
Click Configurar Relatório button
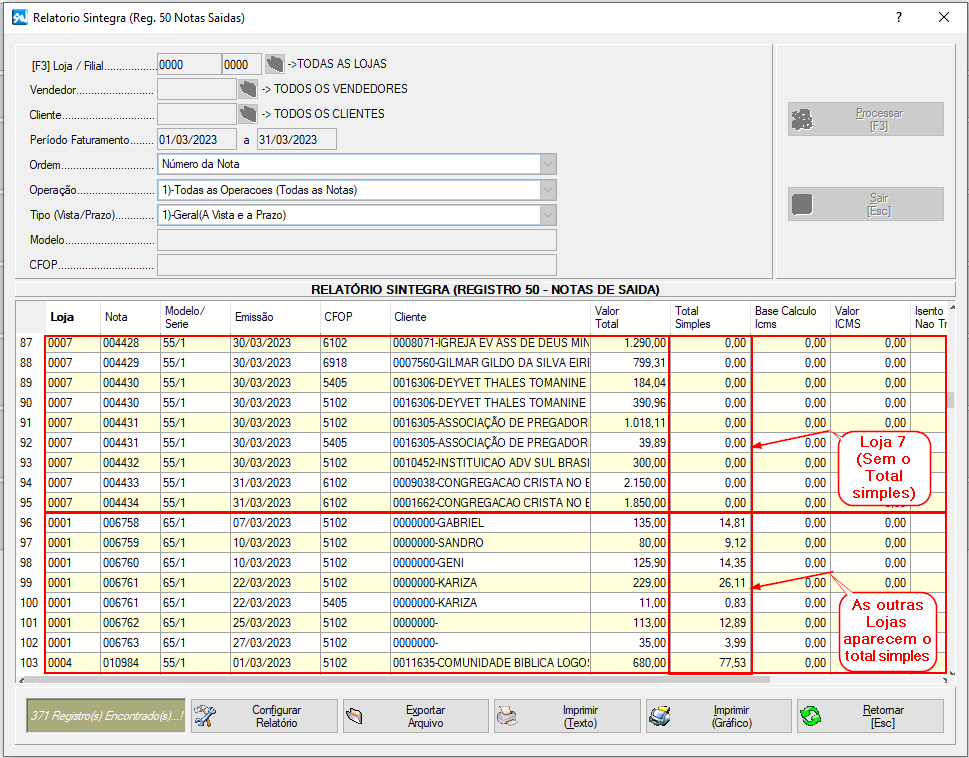pos(264,716)
